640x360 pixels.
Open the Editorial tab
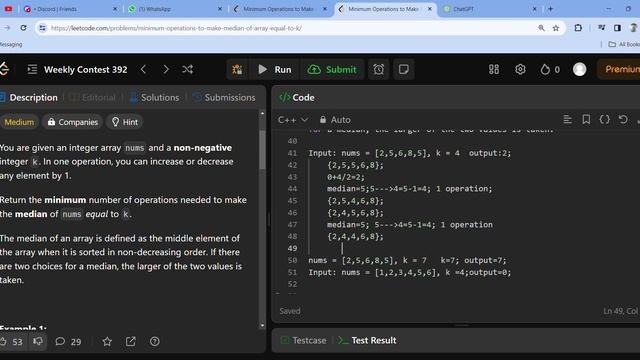click(93, 98)
